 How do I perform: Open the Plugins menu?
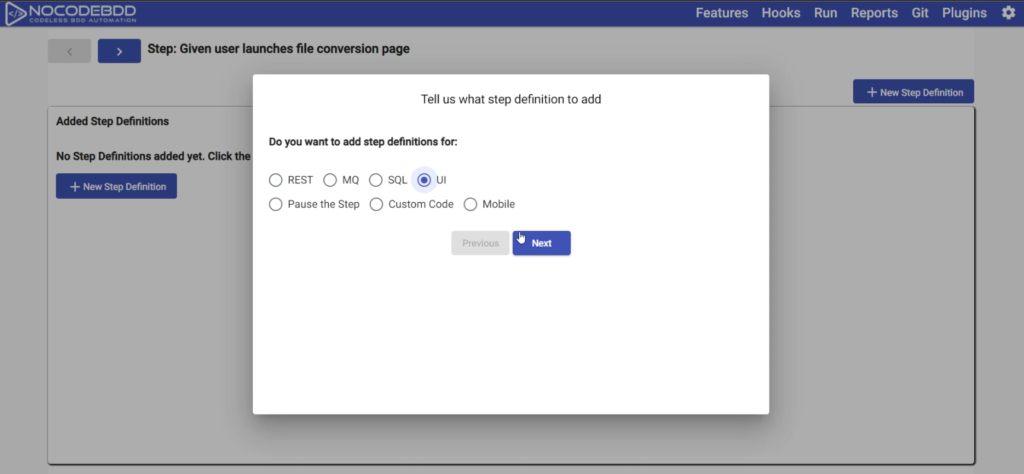point(964,13)
